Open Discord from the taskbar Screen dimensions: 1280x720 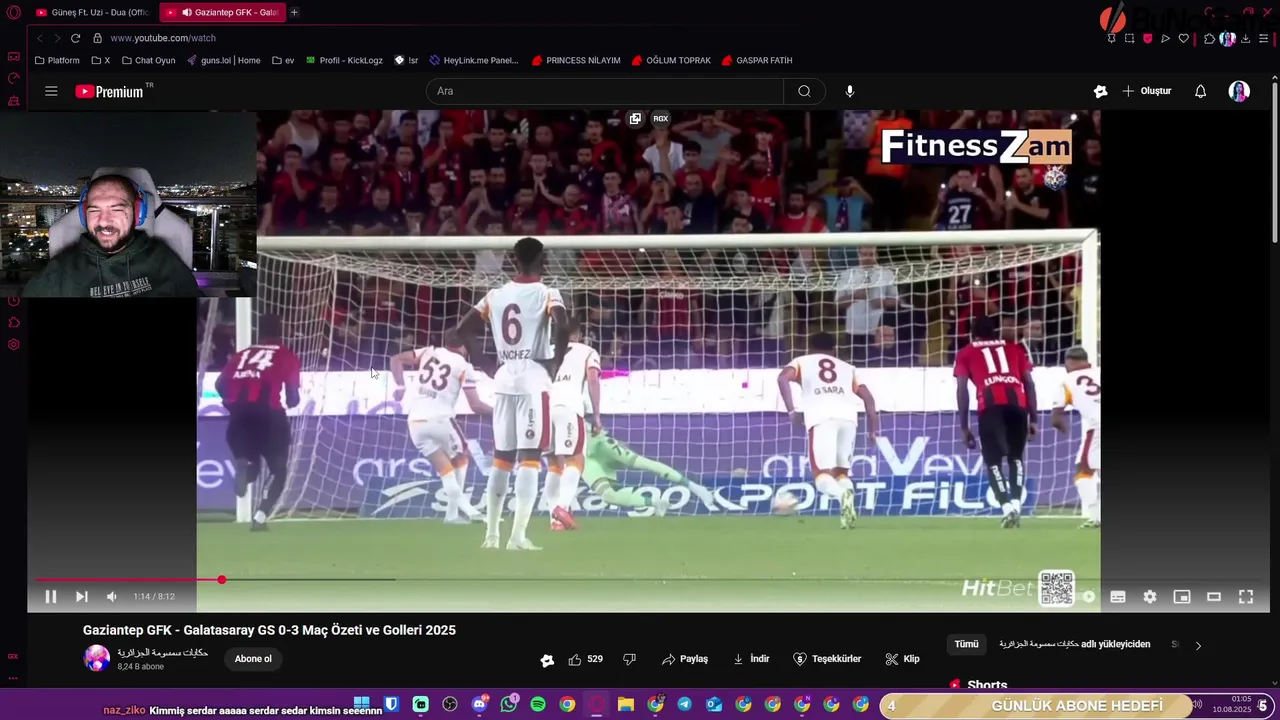coord(479,704)
